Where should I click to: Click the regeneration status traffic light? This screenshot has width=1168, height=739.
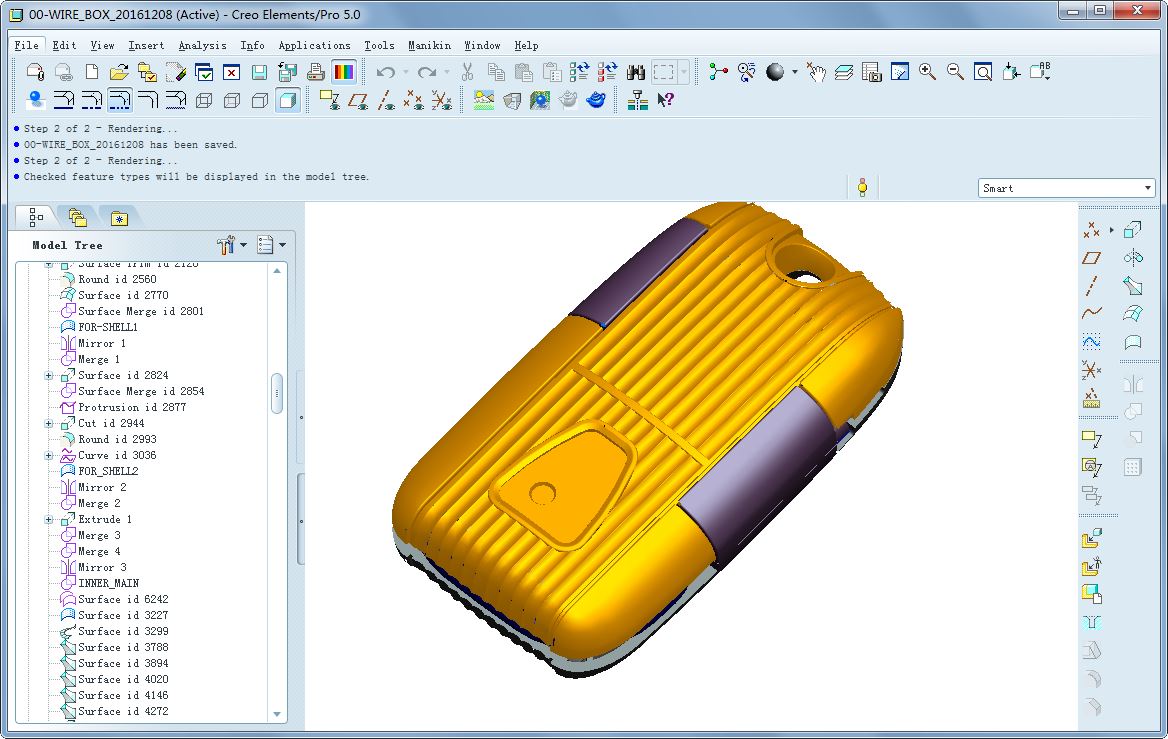point(863,187)
